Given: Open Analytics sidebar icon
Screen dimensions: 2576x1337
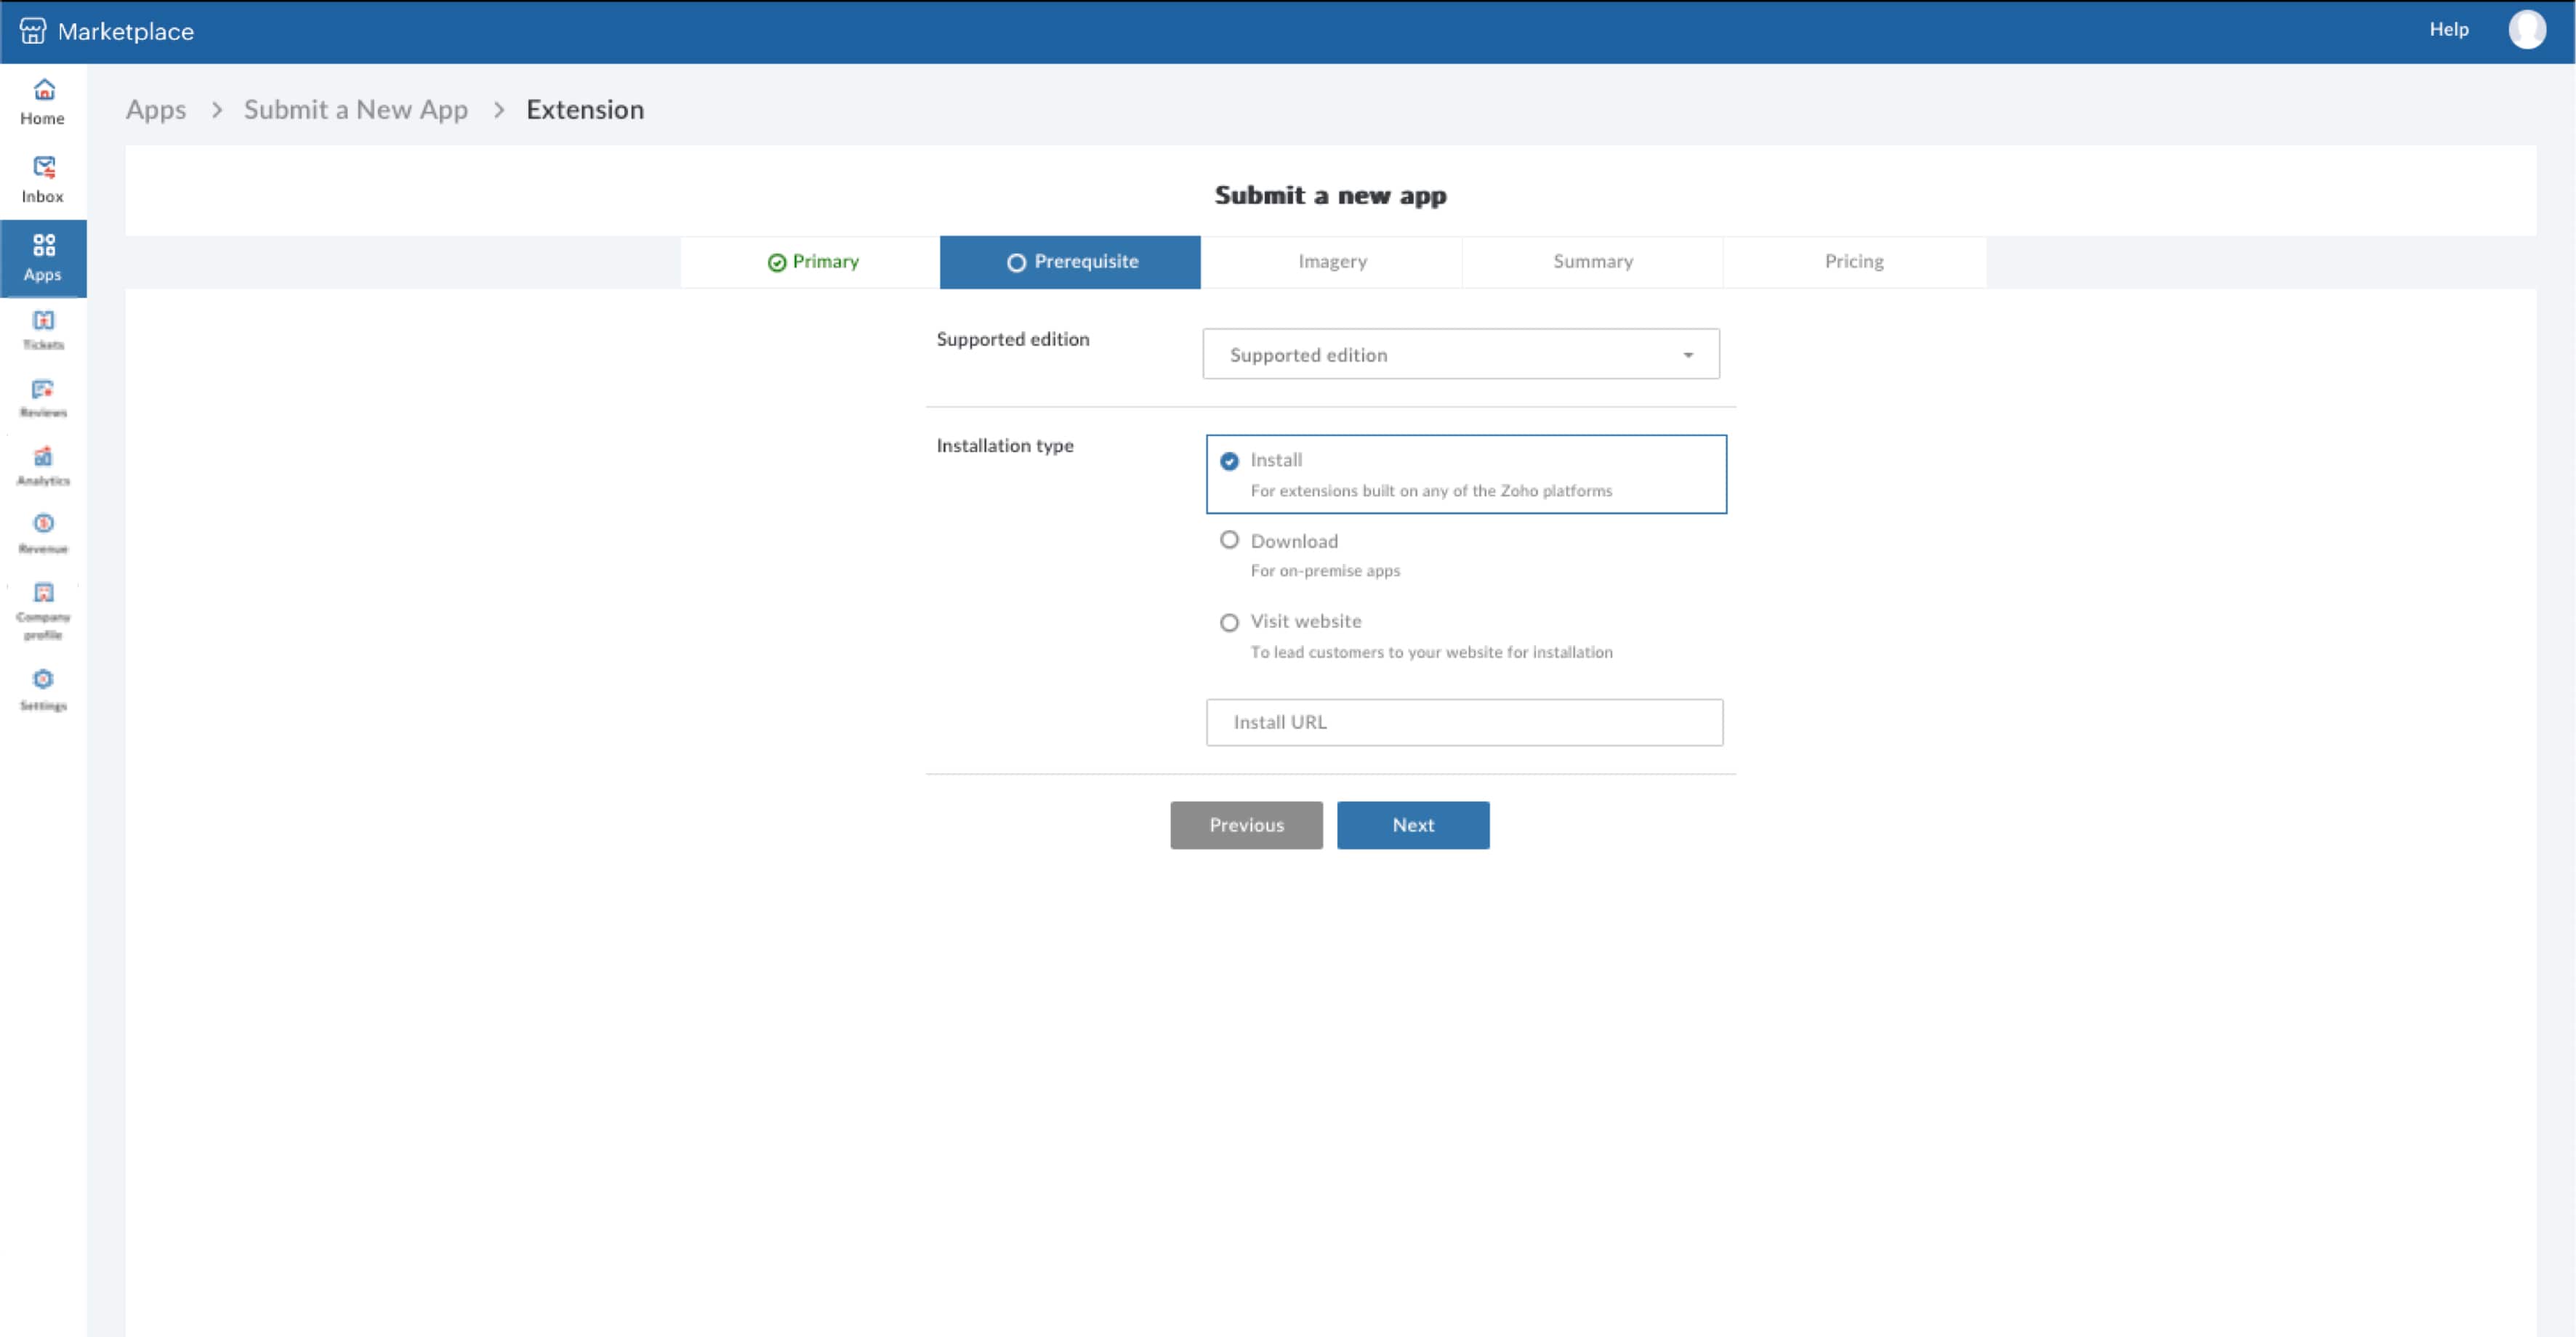Looking at the screenshot, I should (x=43, y=465).
